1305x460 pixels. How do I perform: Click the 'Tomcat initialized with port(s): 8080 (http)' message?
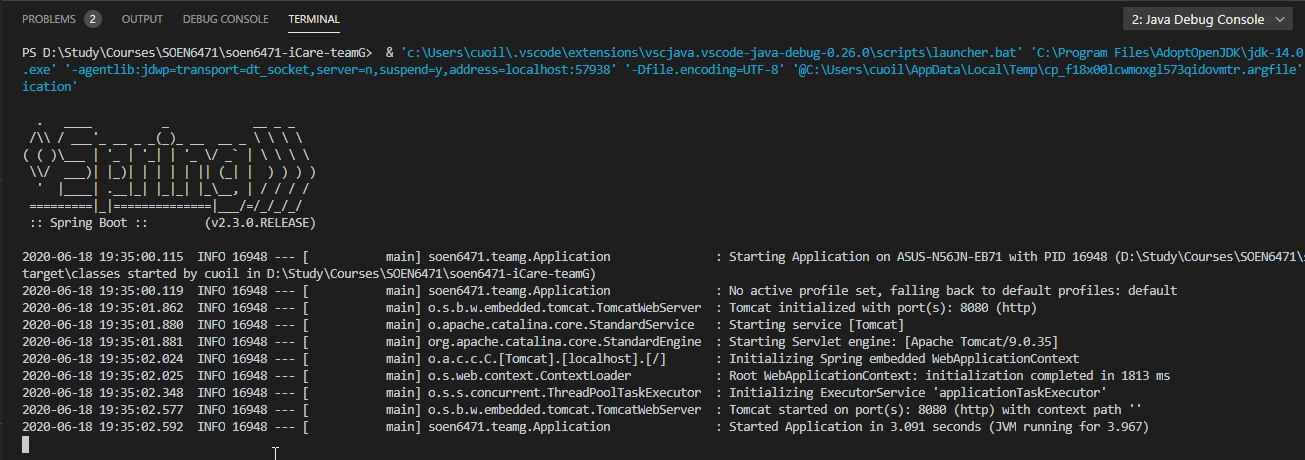tap(882, 308)
